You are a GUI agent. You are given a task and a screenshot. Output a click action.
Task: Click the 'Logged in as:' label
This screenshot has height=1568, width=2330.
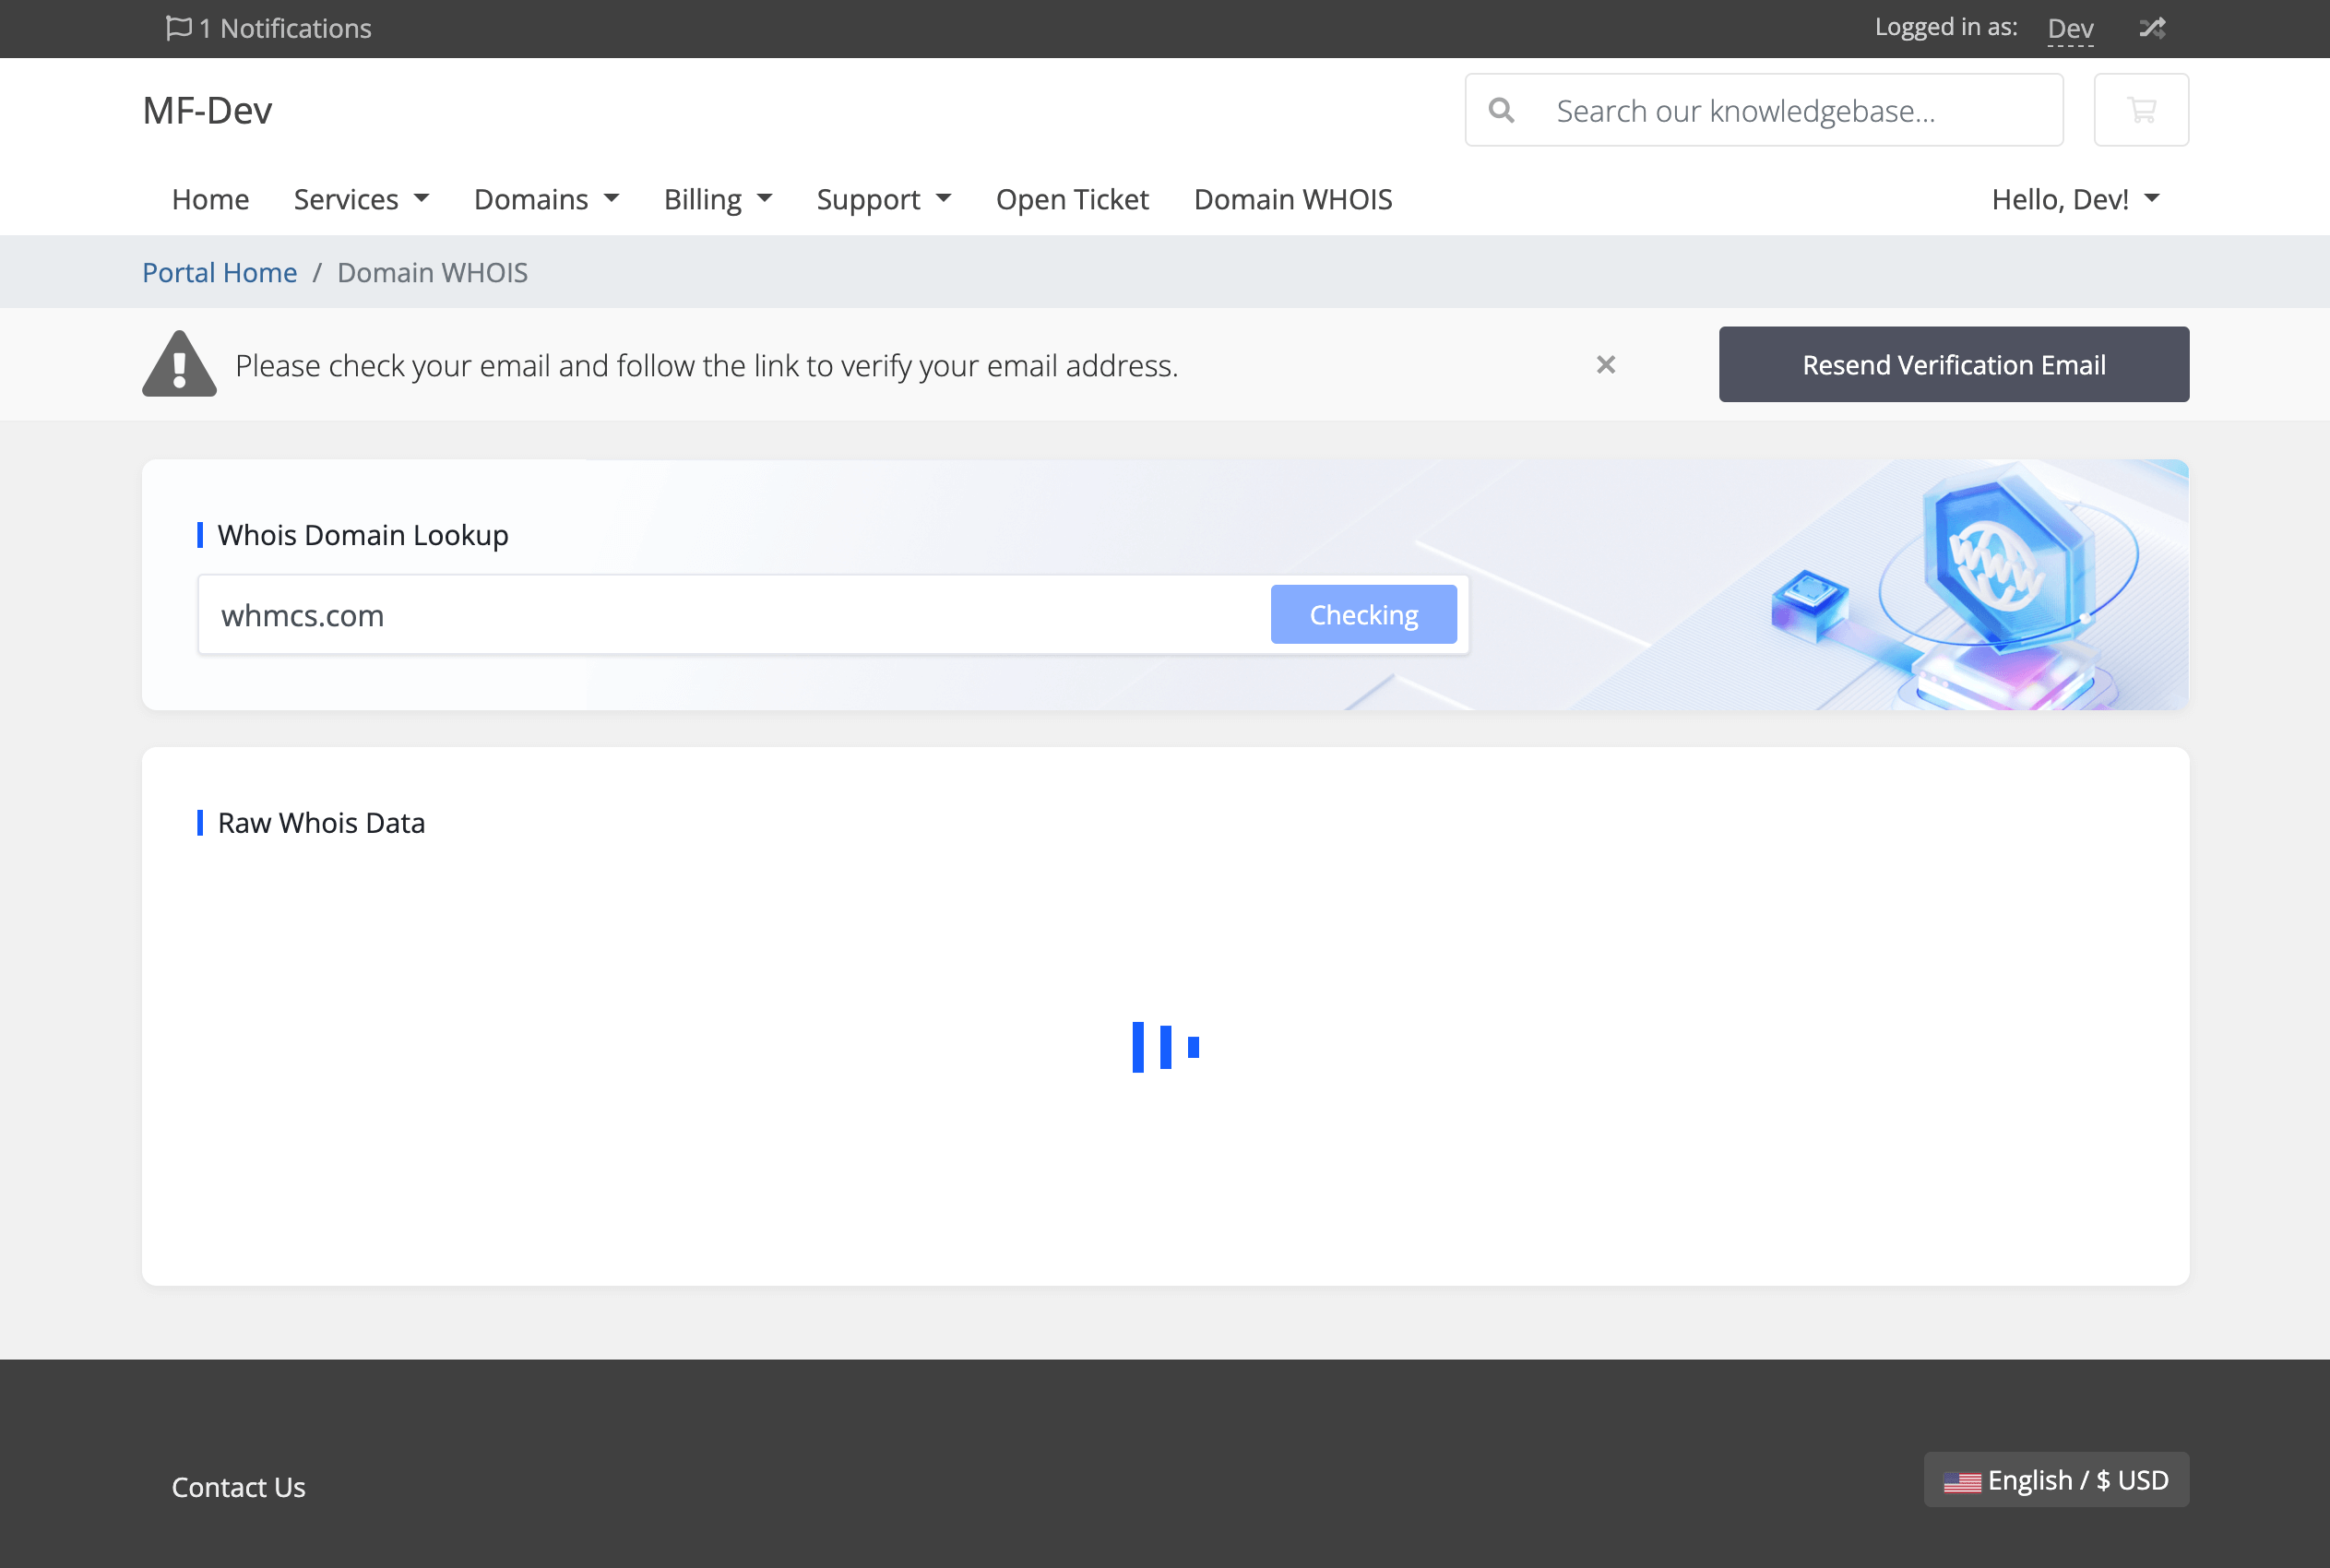pos(1946,27)
